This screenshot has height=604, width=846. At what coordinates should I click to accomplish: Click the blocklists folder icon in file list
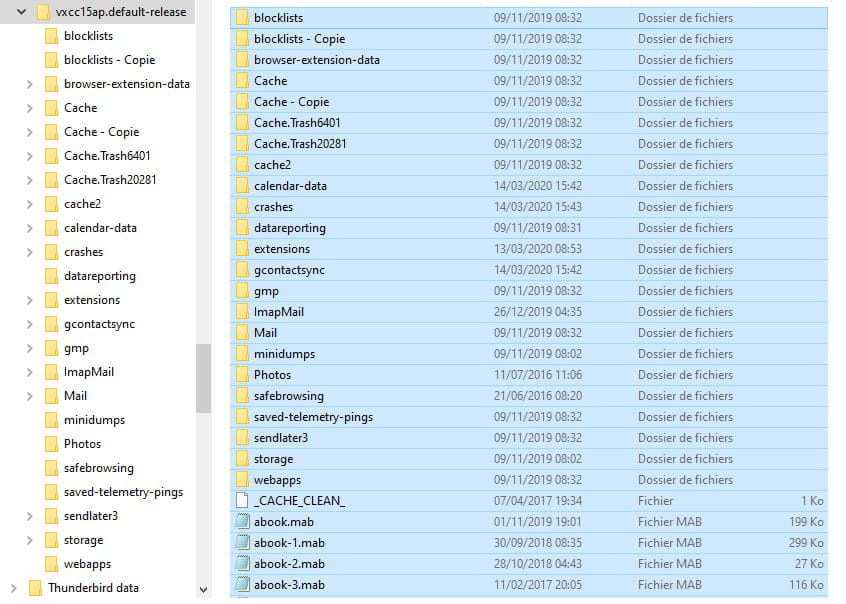242,18
